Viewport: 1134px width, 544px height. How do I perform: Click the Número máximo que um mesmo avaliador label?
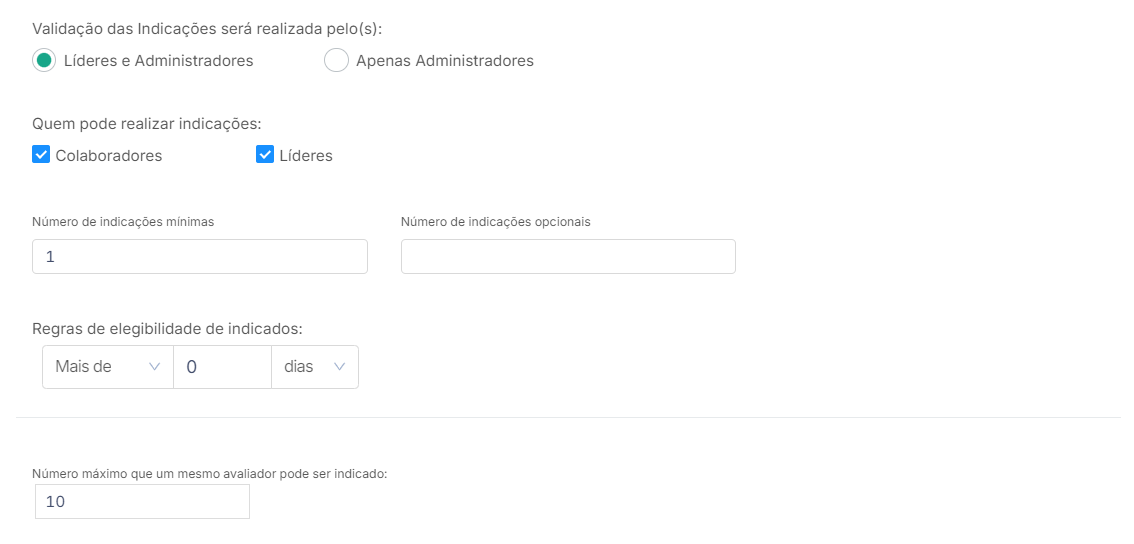pos(210,474)
